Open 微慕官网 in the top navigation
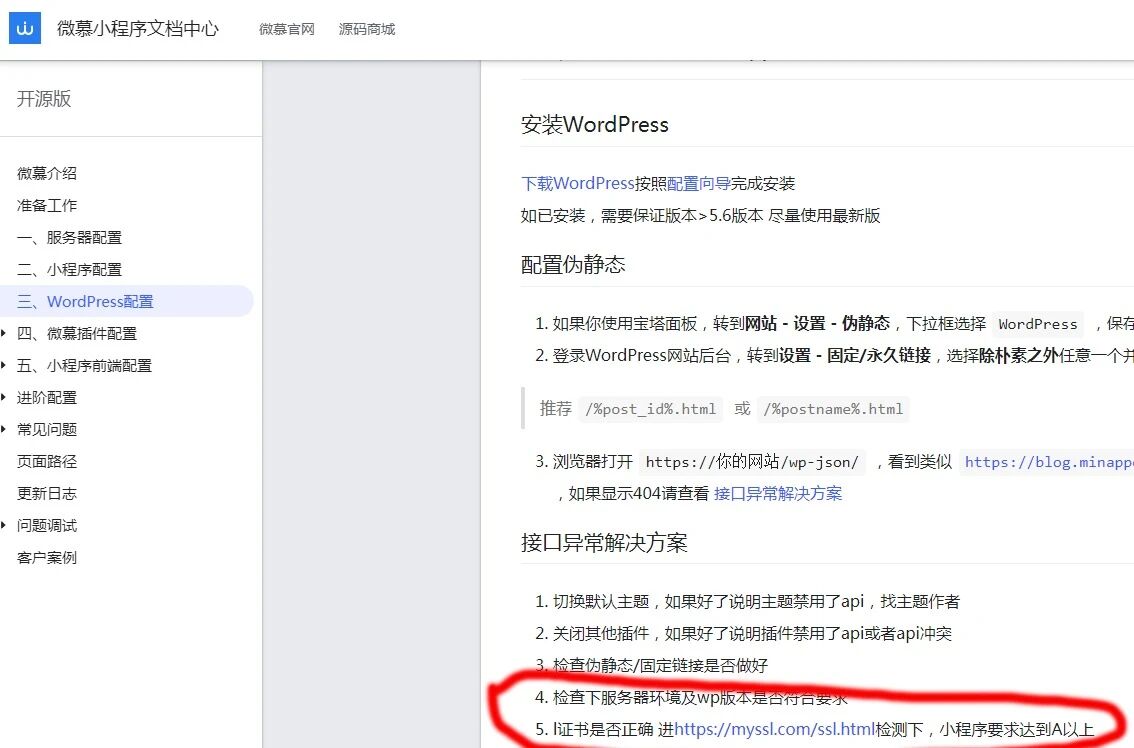The width and height of the screenshot is (1134, 748). (x=287, y=29)
